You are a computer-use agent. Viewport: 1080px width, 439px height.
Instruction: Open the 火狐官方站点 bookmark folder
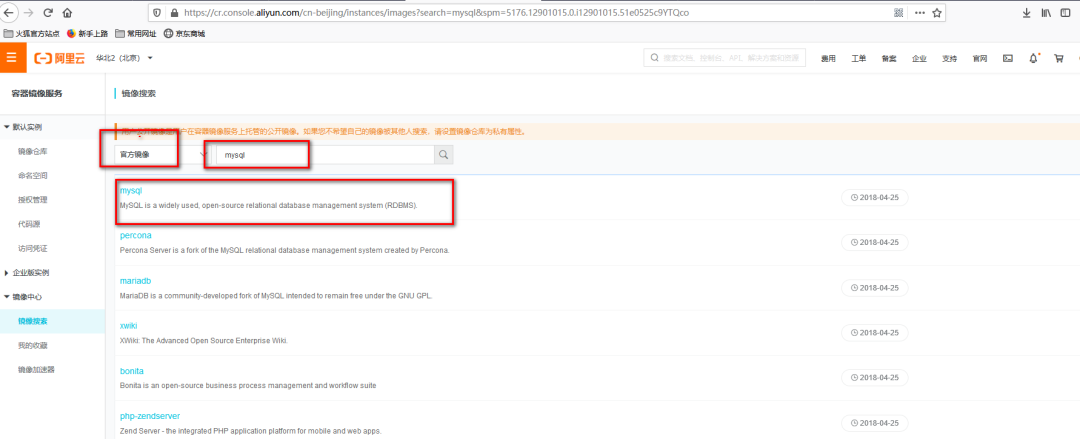coord(32,33)
